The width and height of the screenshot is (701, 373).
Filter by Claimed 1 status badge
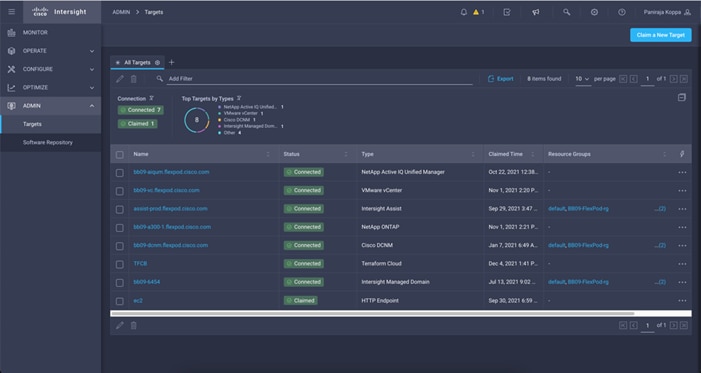click(137, 124)
